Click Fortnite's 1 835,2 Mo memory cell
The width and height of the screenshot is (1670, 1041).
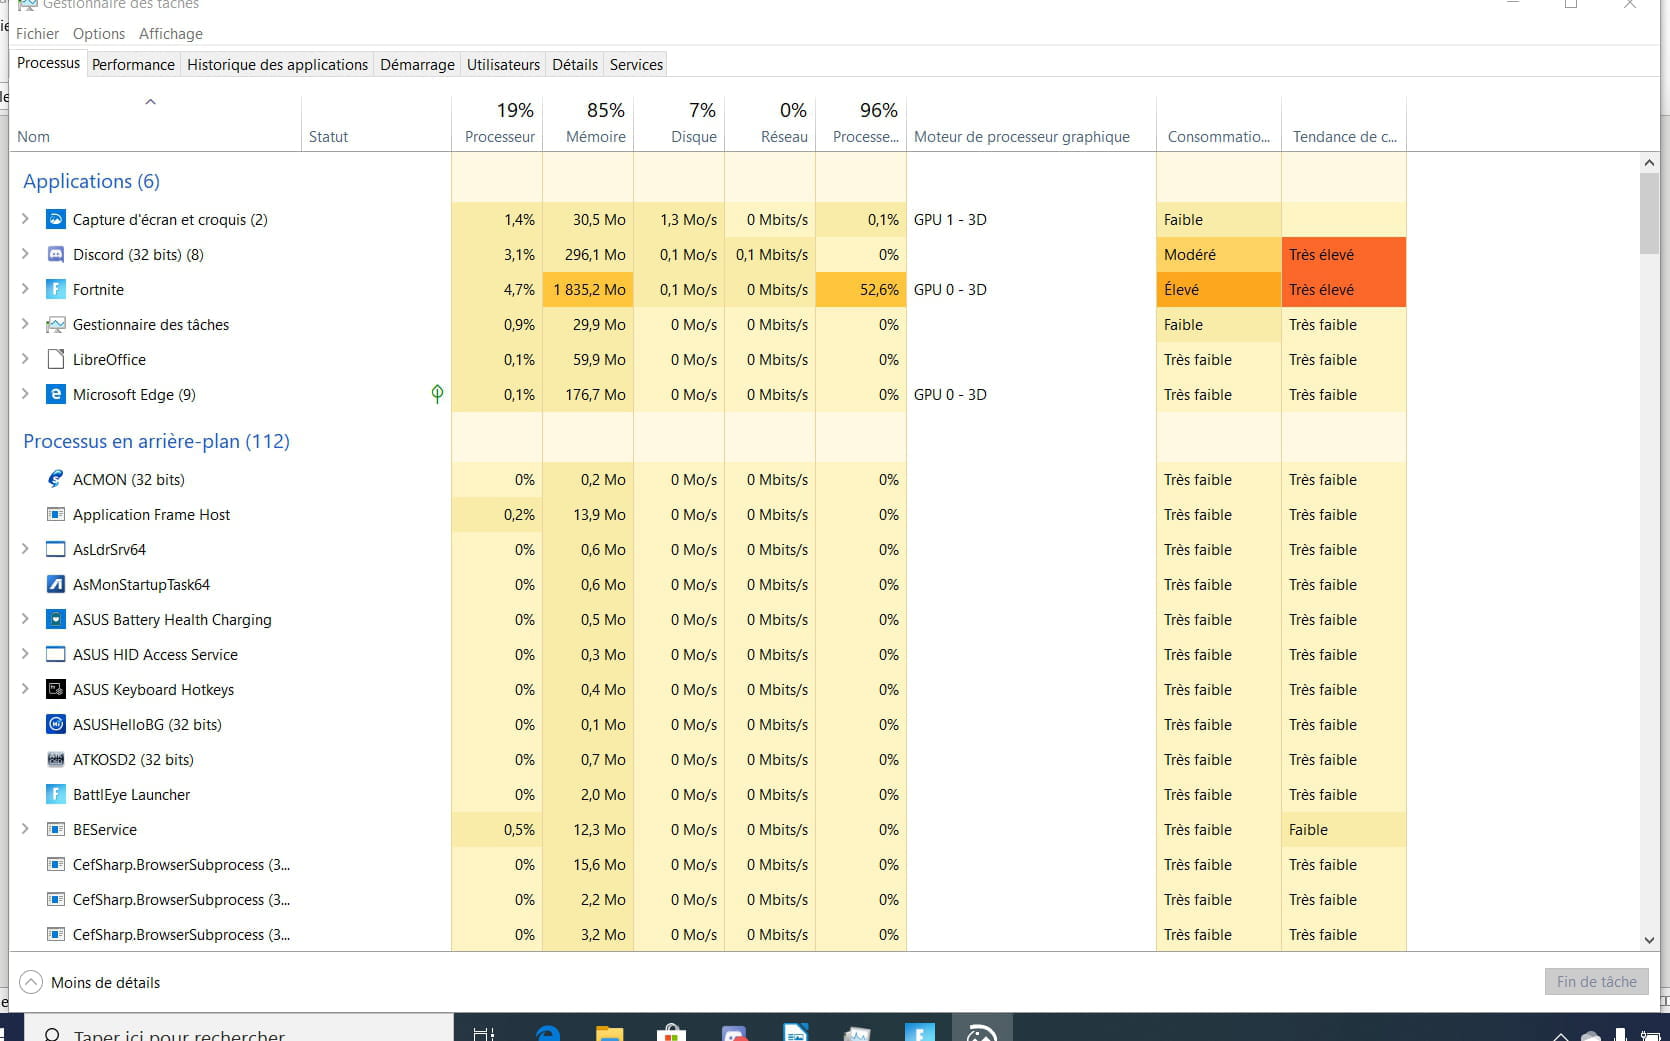(588, 289)
